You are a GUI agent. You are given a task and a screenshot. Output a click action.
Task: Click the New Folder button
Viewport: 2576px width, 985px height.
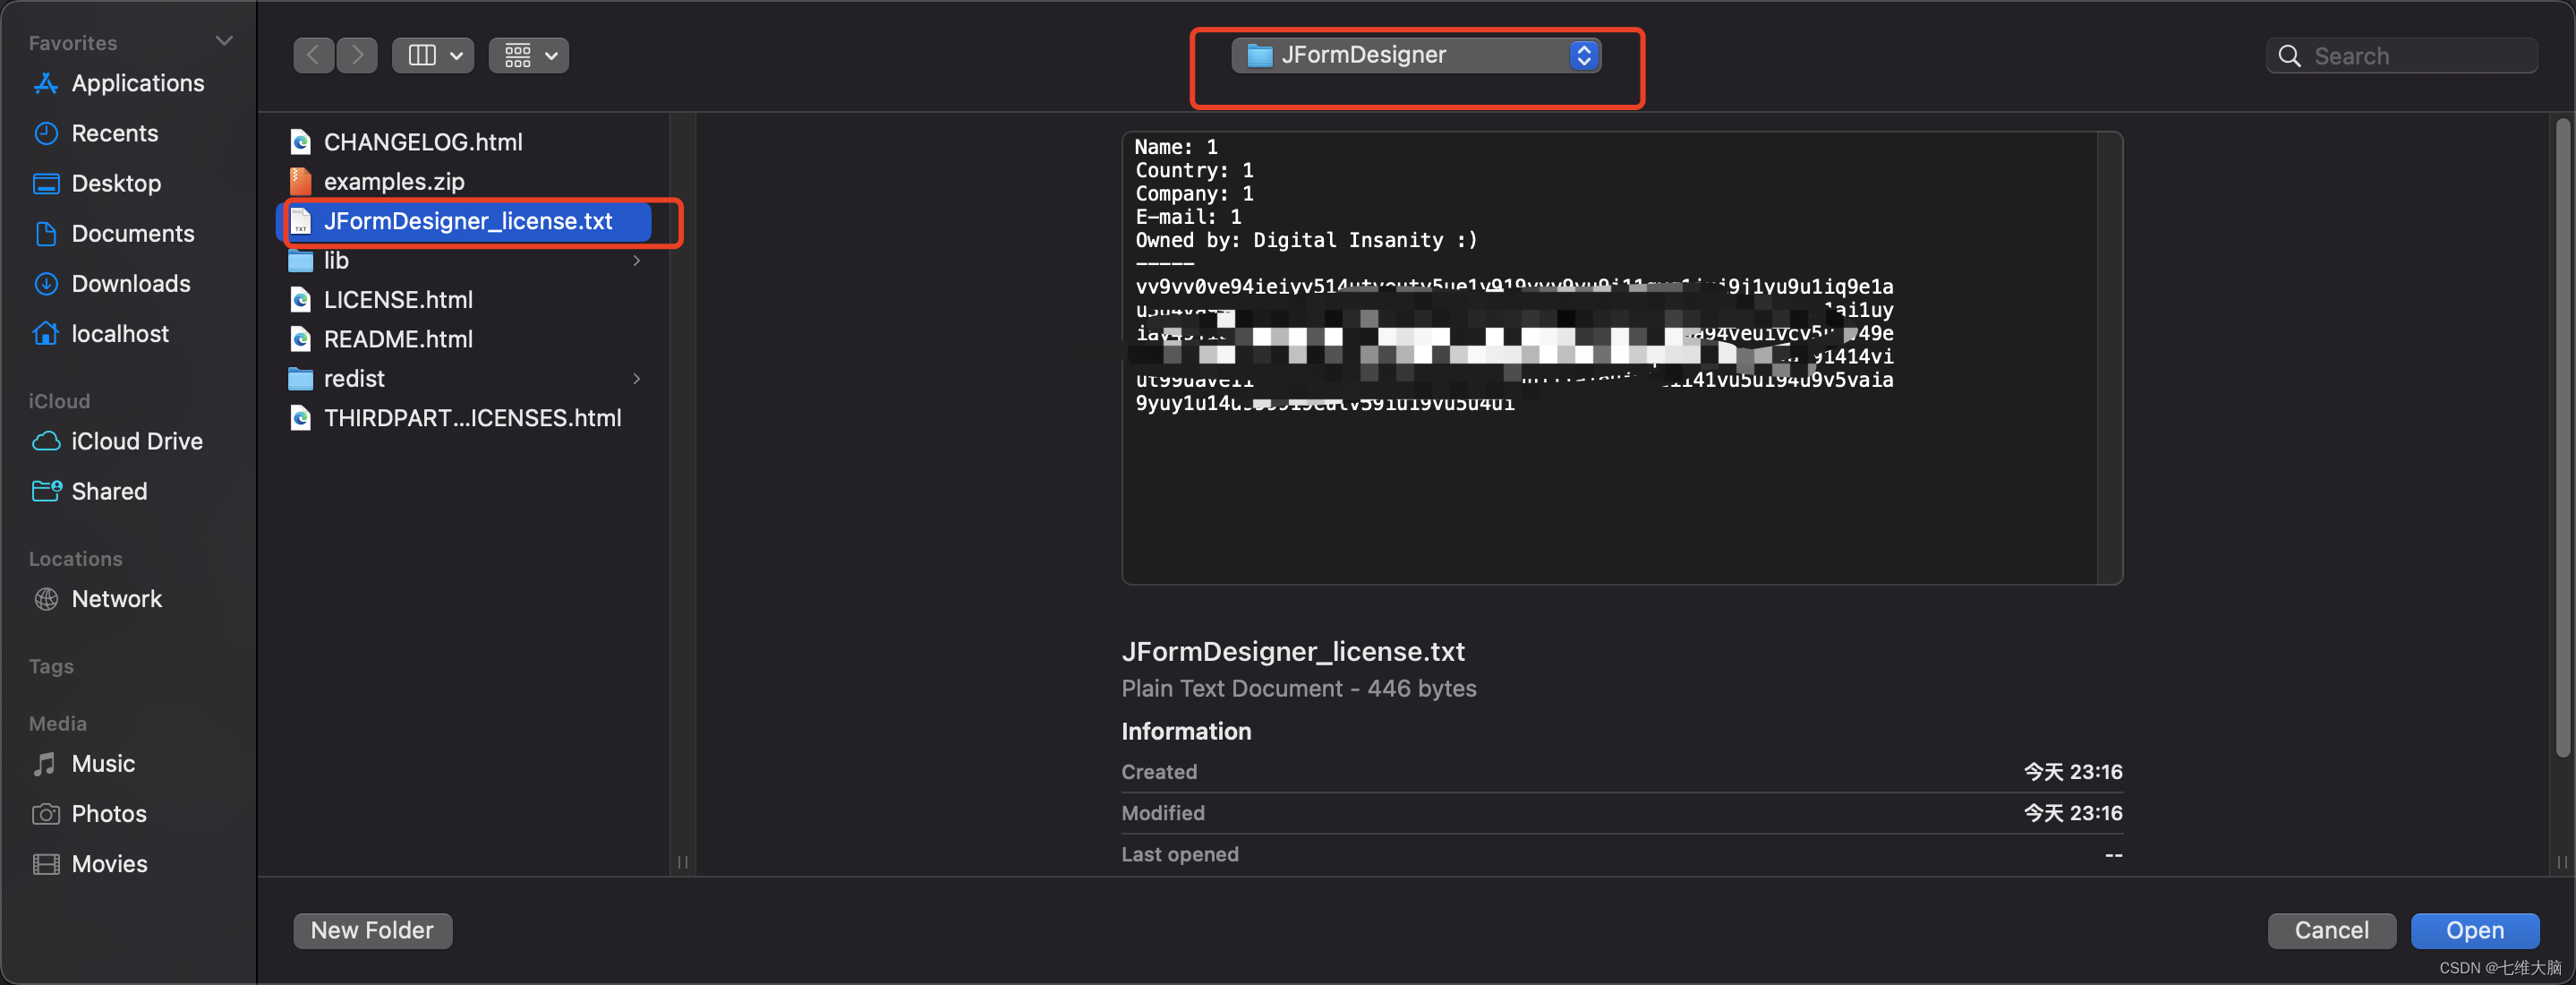tap(372, 930)
